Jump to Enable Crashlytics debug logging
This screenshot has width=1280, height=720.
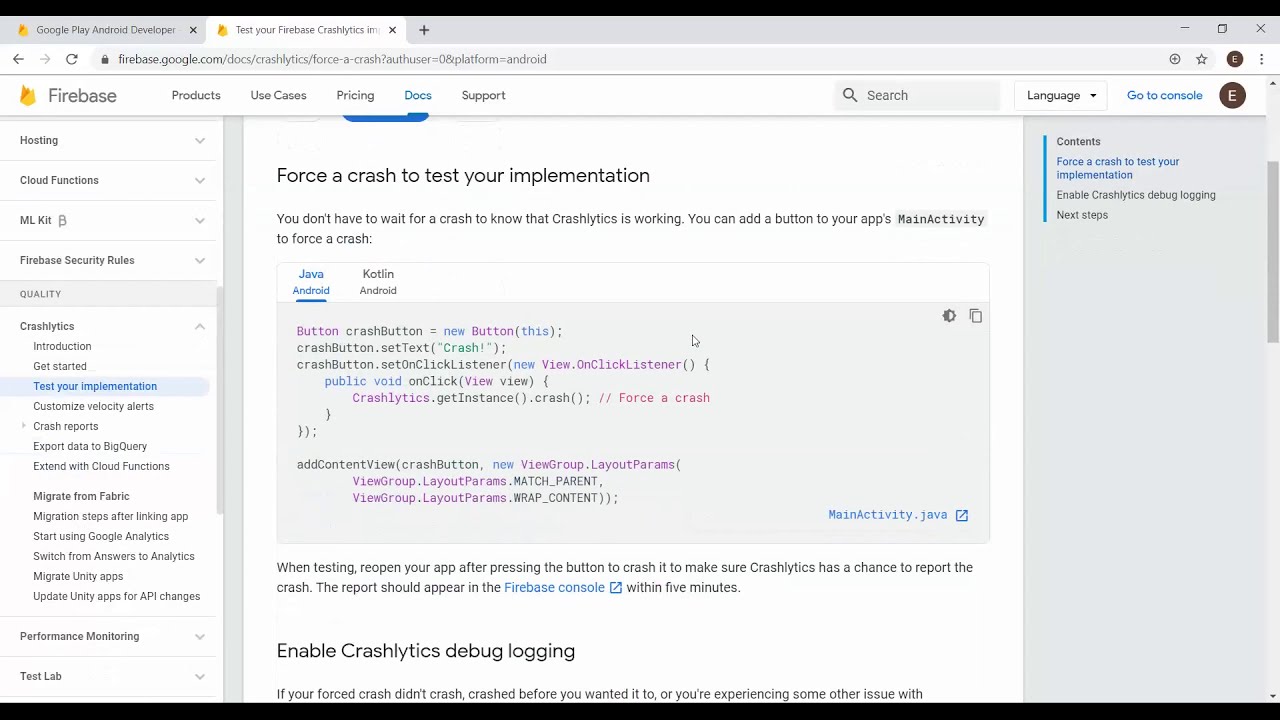[1136, 195]
